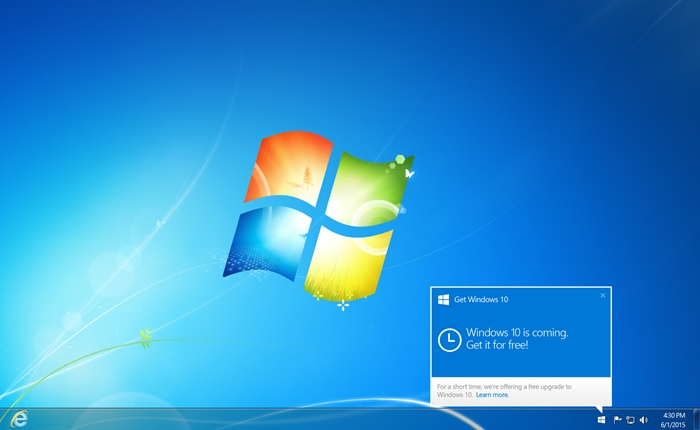Click the 'Get Windows 10' title text
700x430 pixels.
481,300
